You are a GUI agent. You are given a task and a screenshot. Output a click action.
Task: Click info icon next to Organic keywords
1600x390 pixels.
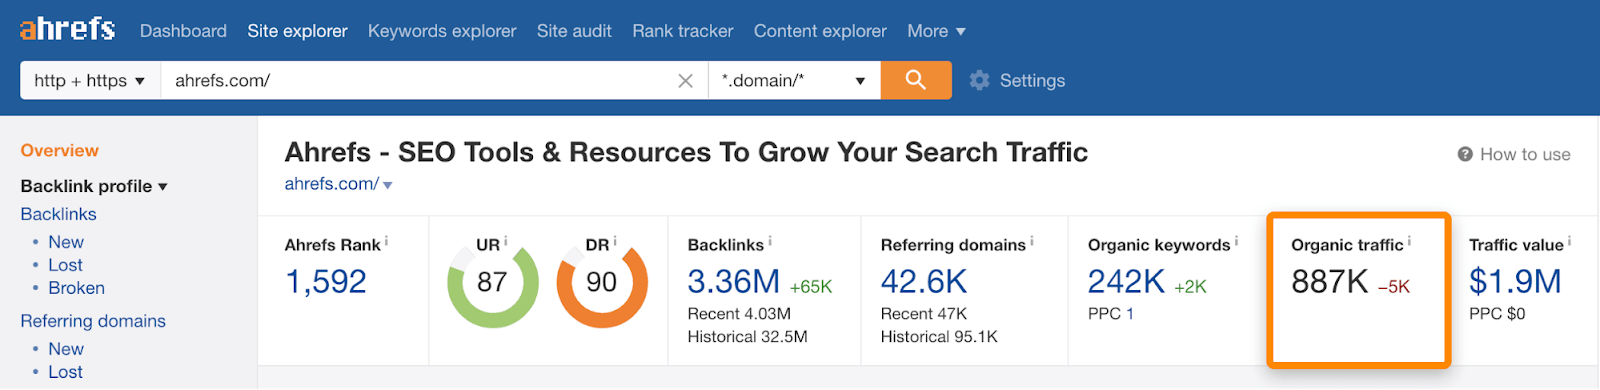coord(1237,241)
